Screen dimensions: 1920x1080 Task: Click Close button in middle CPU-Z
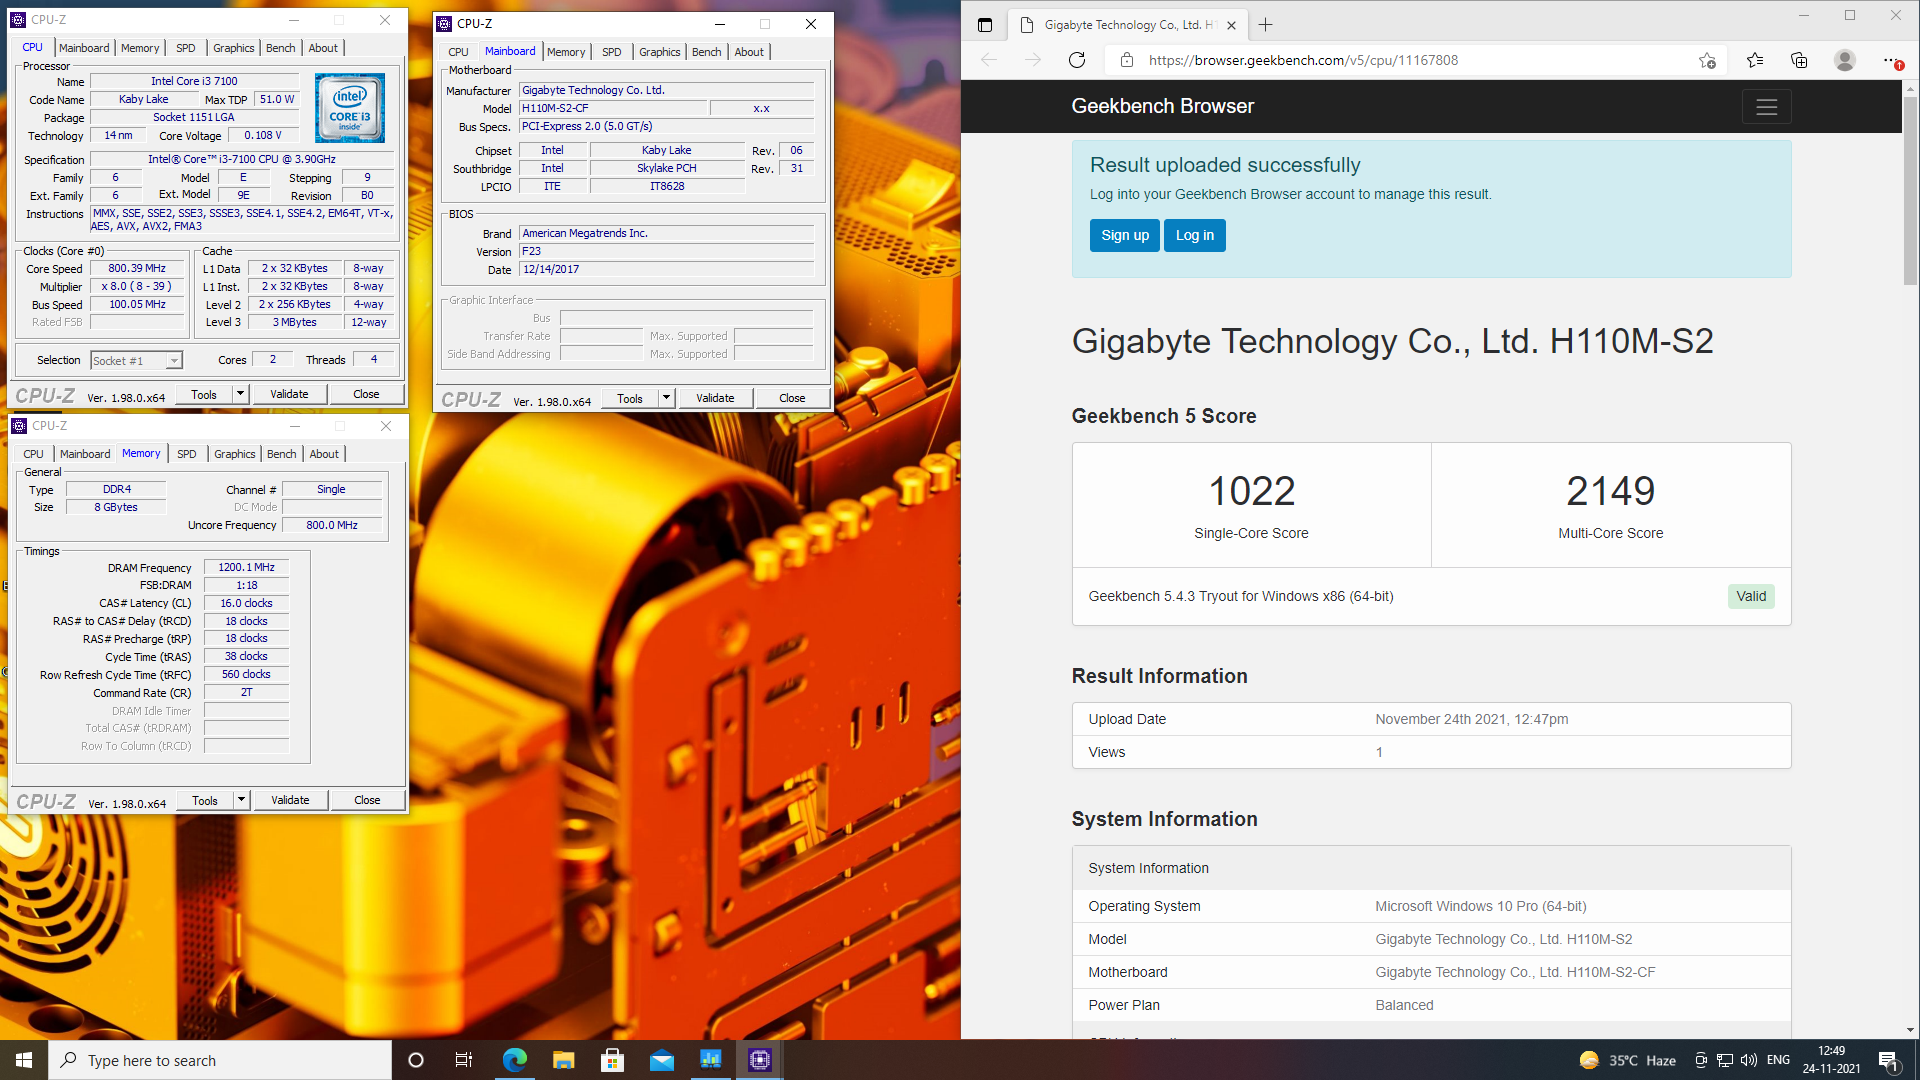pos(792,398)
